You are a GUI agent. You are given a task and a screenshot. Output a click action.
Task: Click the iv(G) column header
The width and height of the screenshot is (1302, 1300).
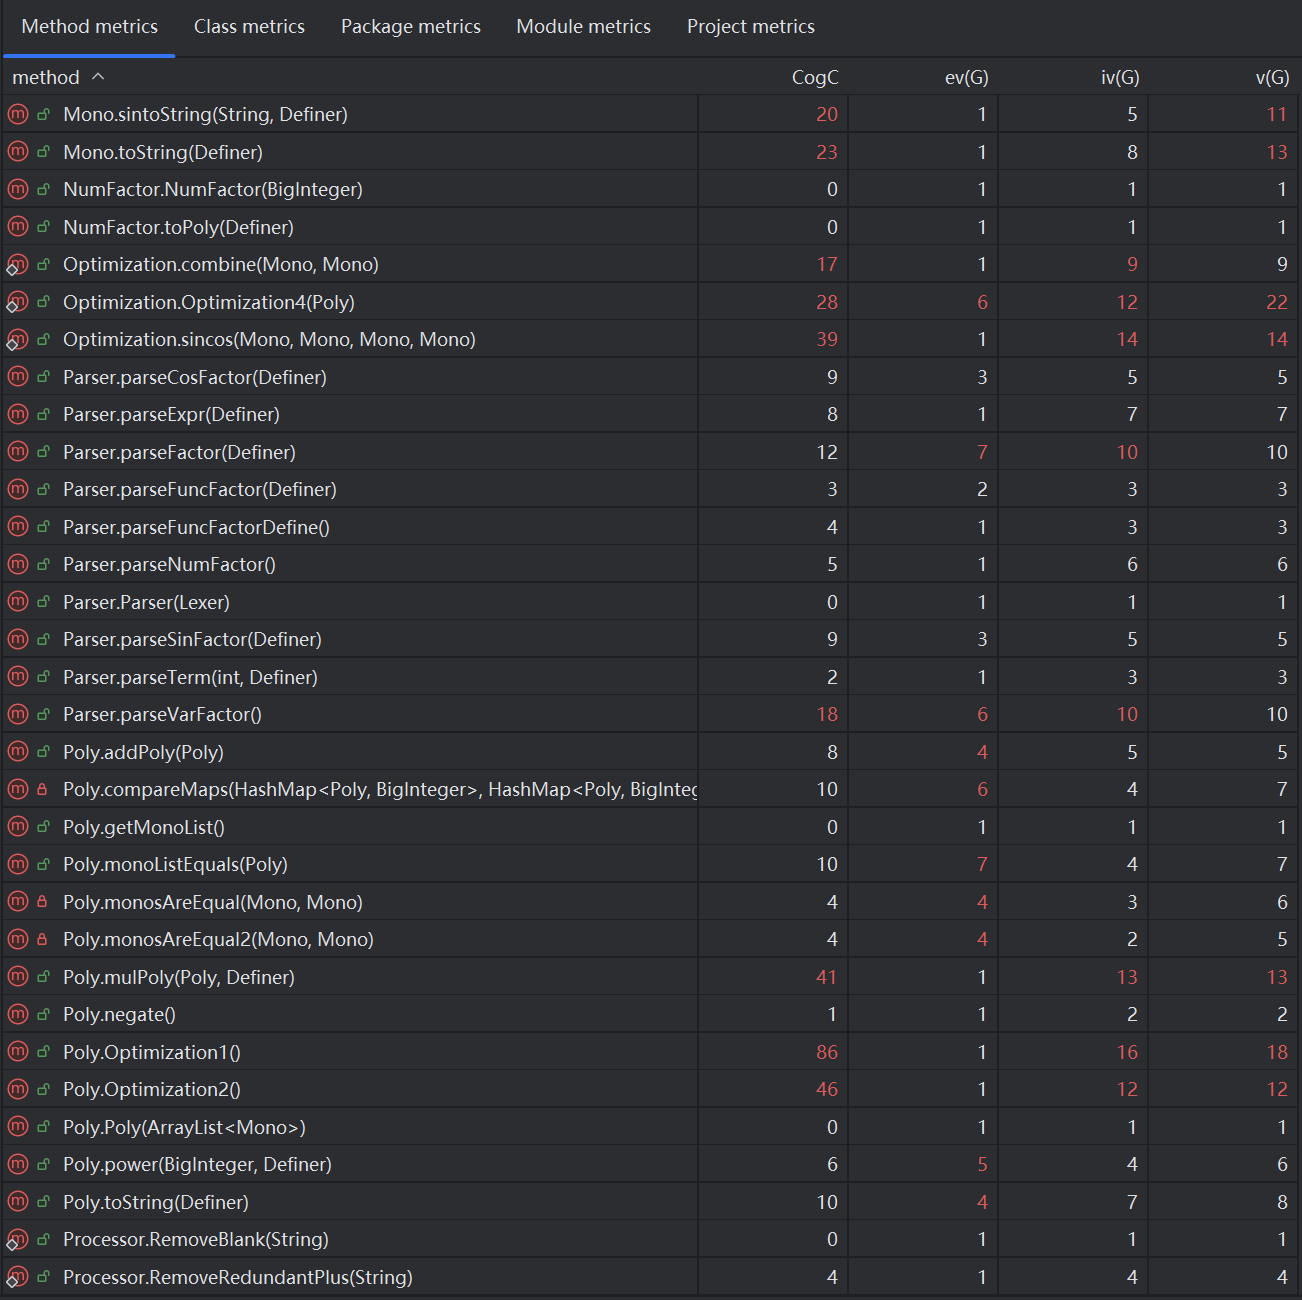click(x=1119, y=77)
